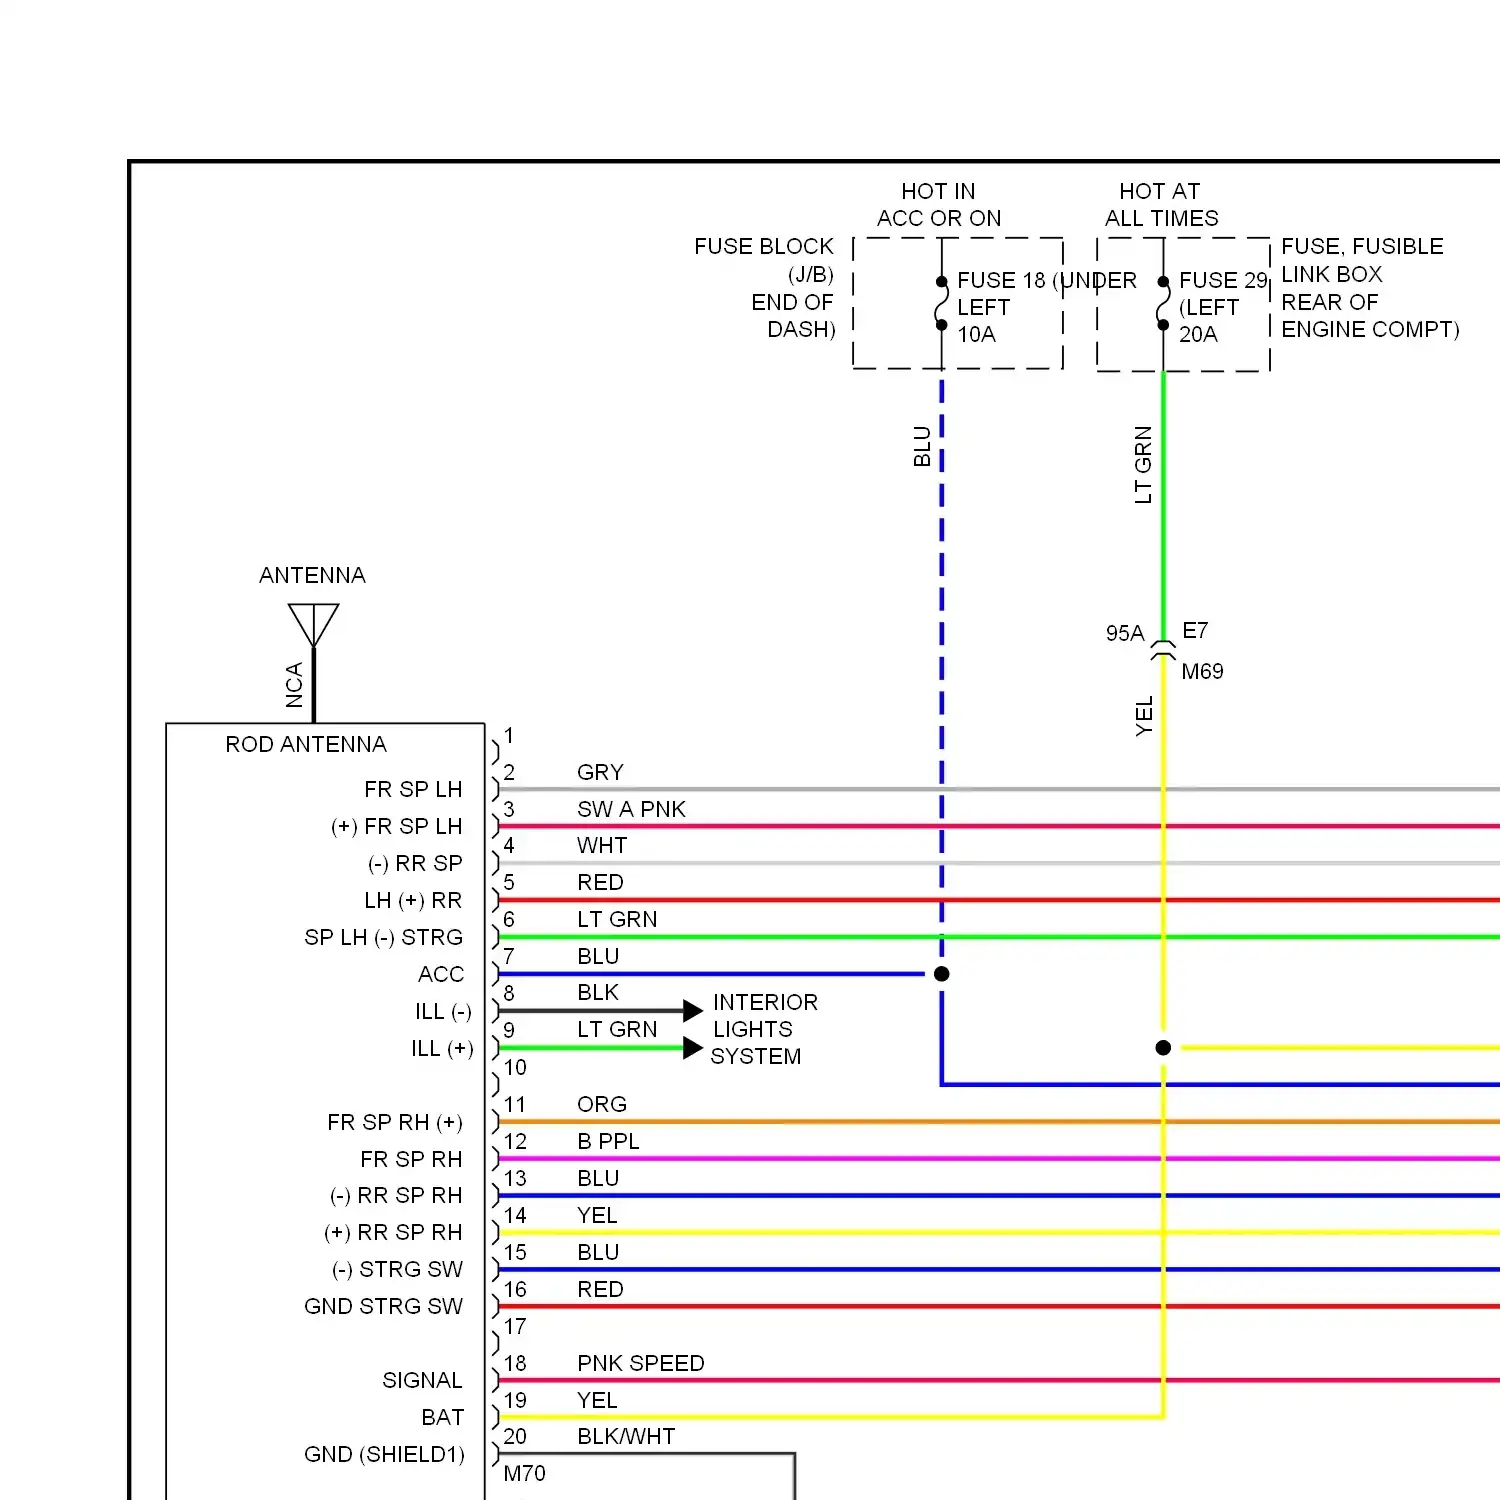This screenshot has height=1500, width=1500.
Task: Click the vertical LT GRN wire label
Action: point(1143,464)
